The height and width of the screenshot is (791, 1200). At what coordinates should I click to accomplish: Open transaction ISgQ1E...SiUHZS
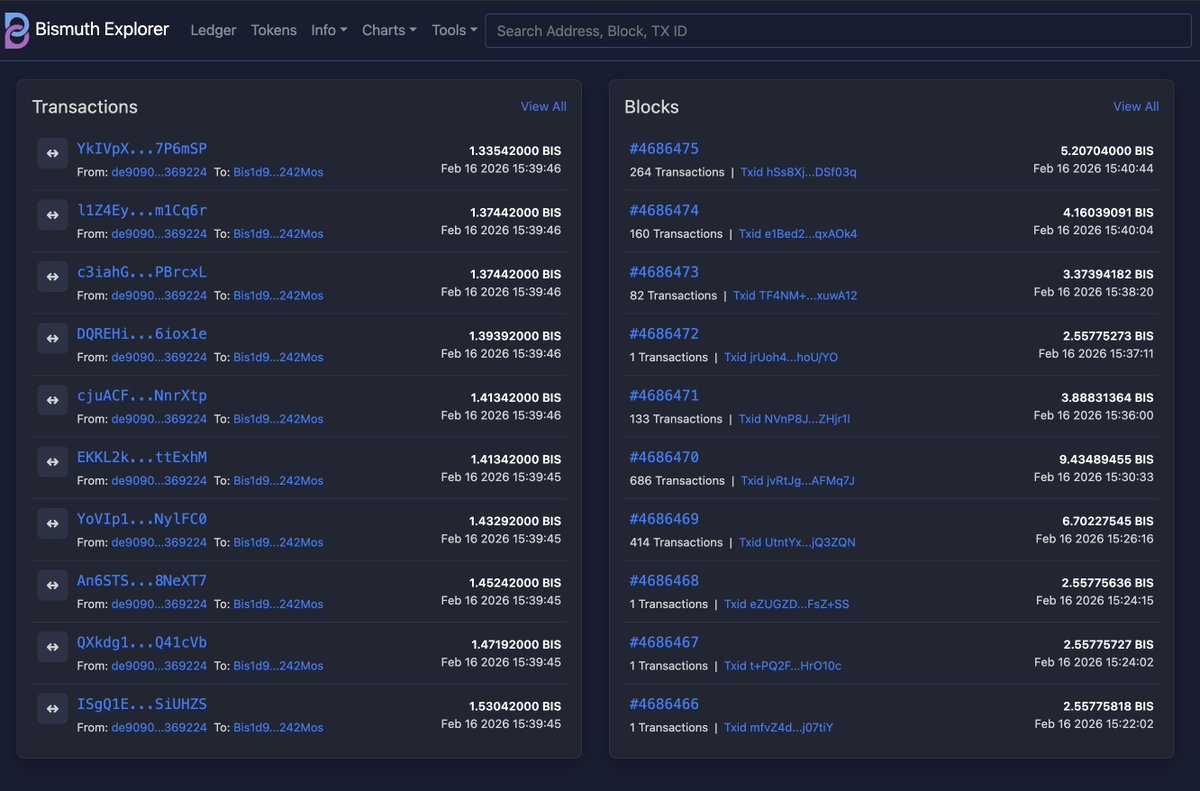coord(142,704)
